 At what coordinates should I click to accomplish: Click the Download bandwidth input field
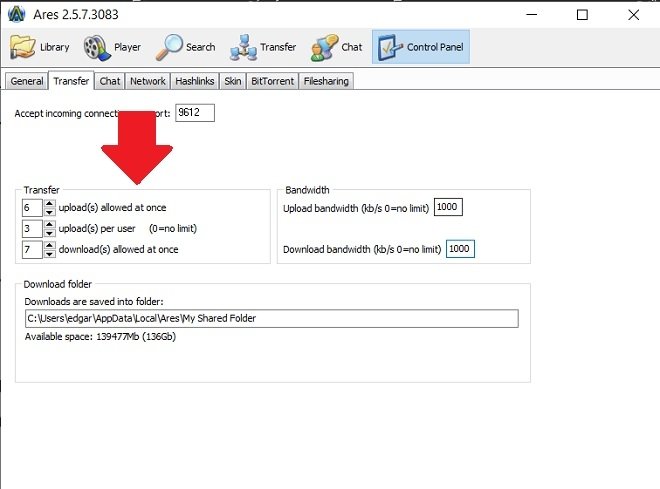(x=460, y=249)
